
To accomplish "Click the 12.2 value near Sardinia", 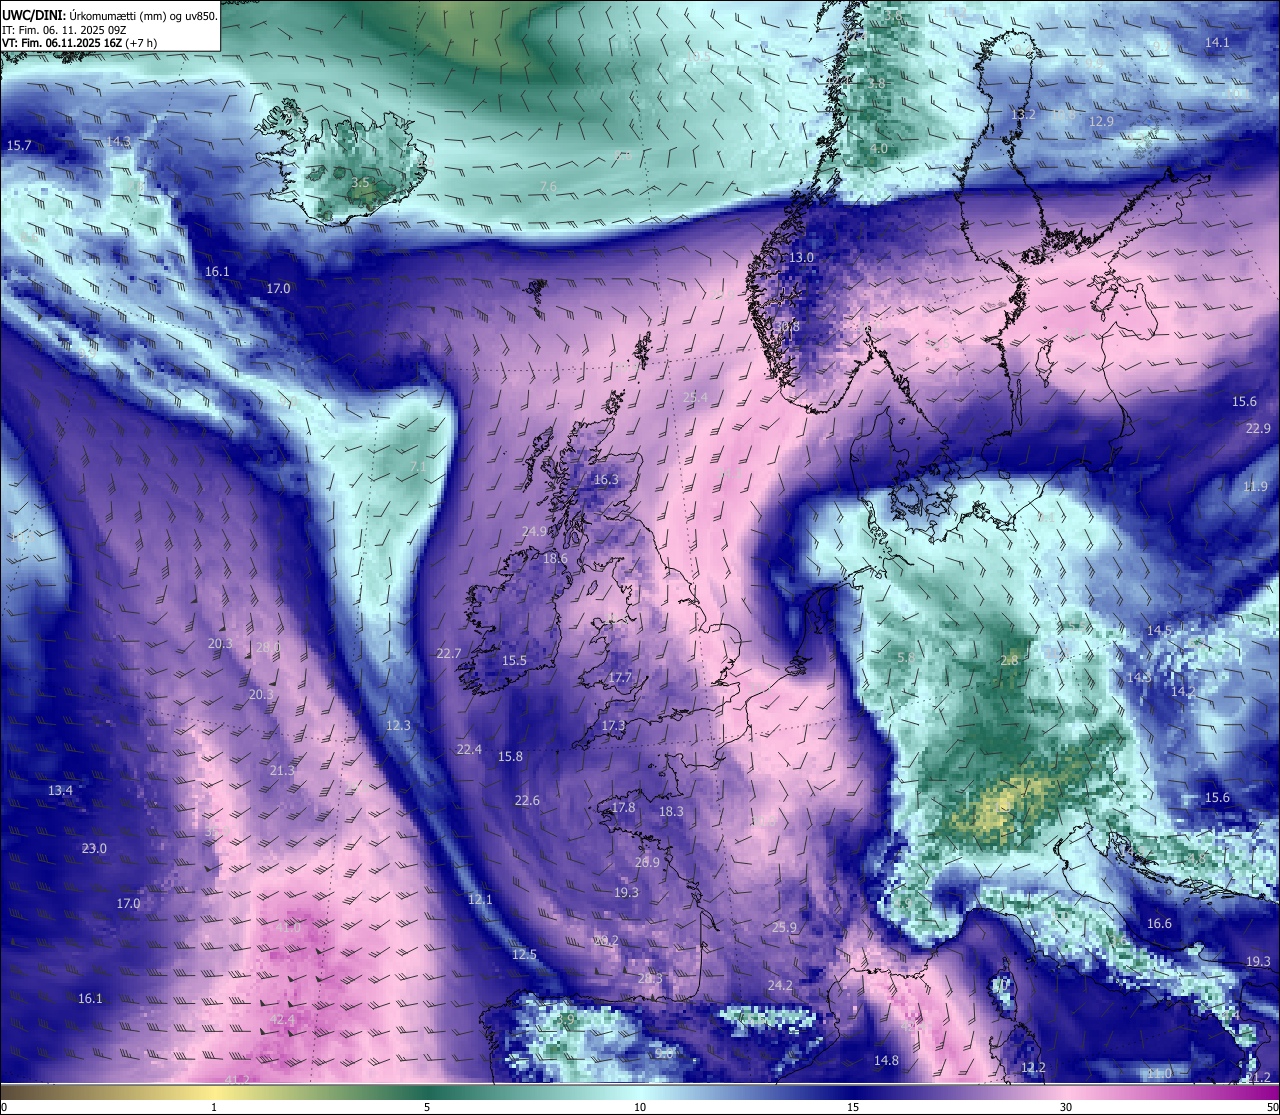I will 1033,1067.
